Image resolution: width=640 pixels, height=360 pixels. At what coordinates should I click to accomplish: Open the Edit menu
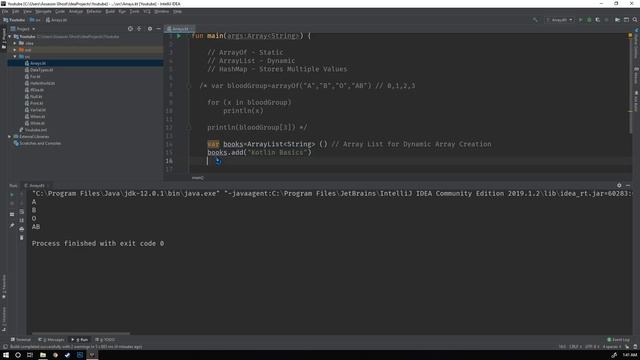[x=16, y=11]
